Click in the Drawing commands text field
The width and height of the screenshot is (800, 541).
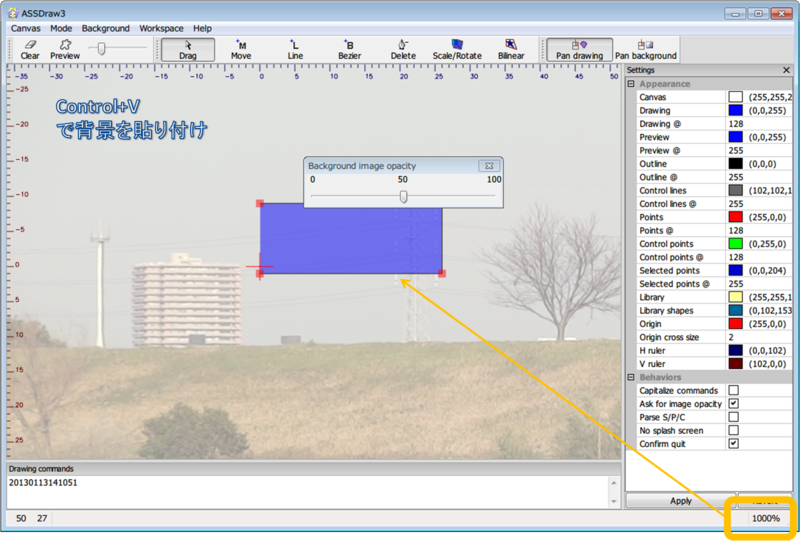pyautogui.click(x=308, y=492)
